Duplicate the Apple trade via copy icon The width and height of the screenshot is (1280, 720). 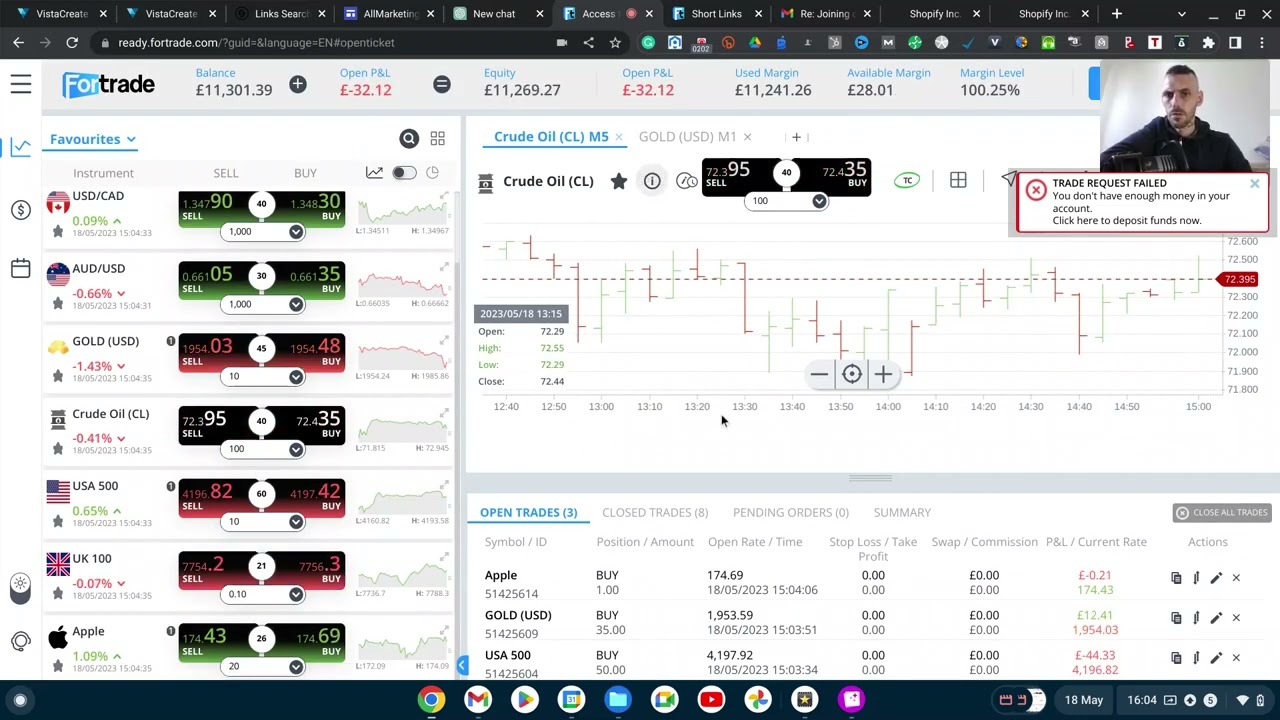[x=1176, y=578]
